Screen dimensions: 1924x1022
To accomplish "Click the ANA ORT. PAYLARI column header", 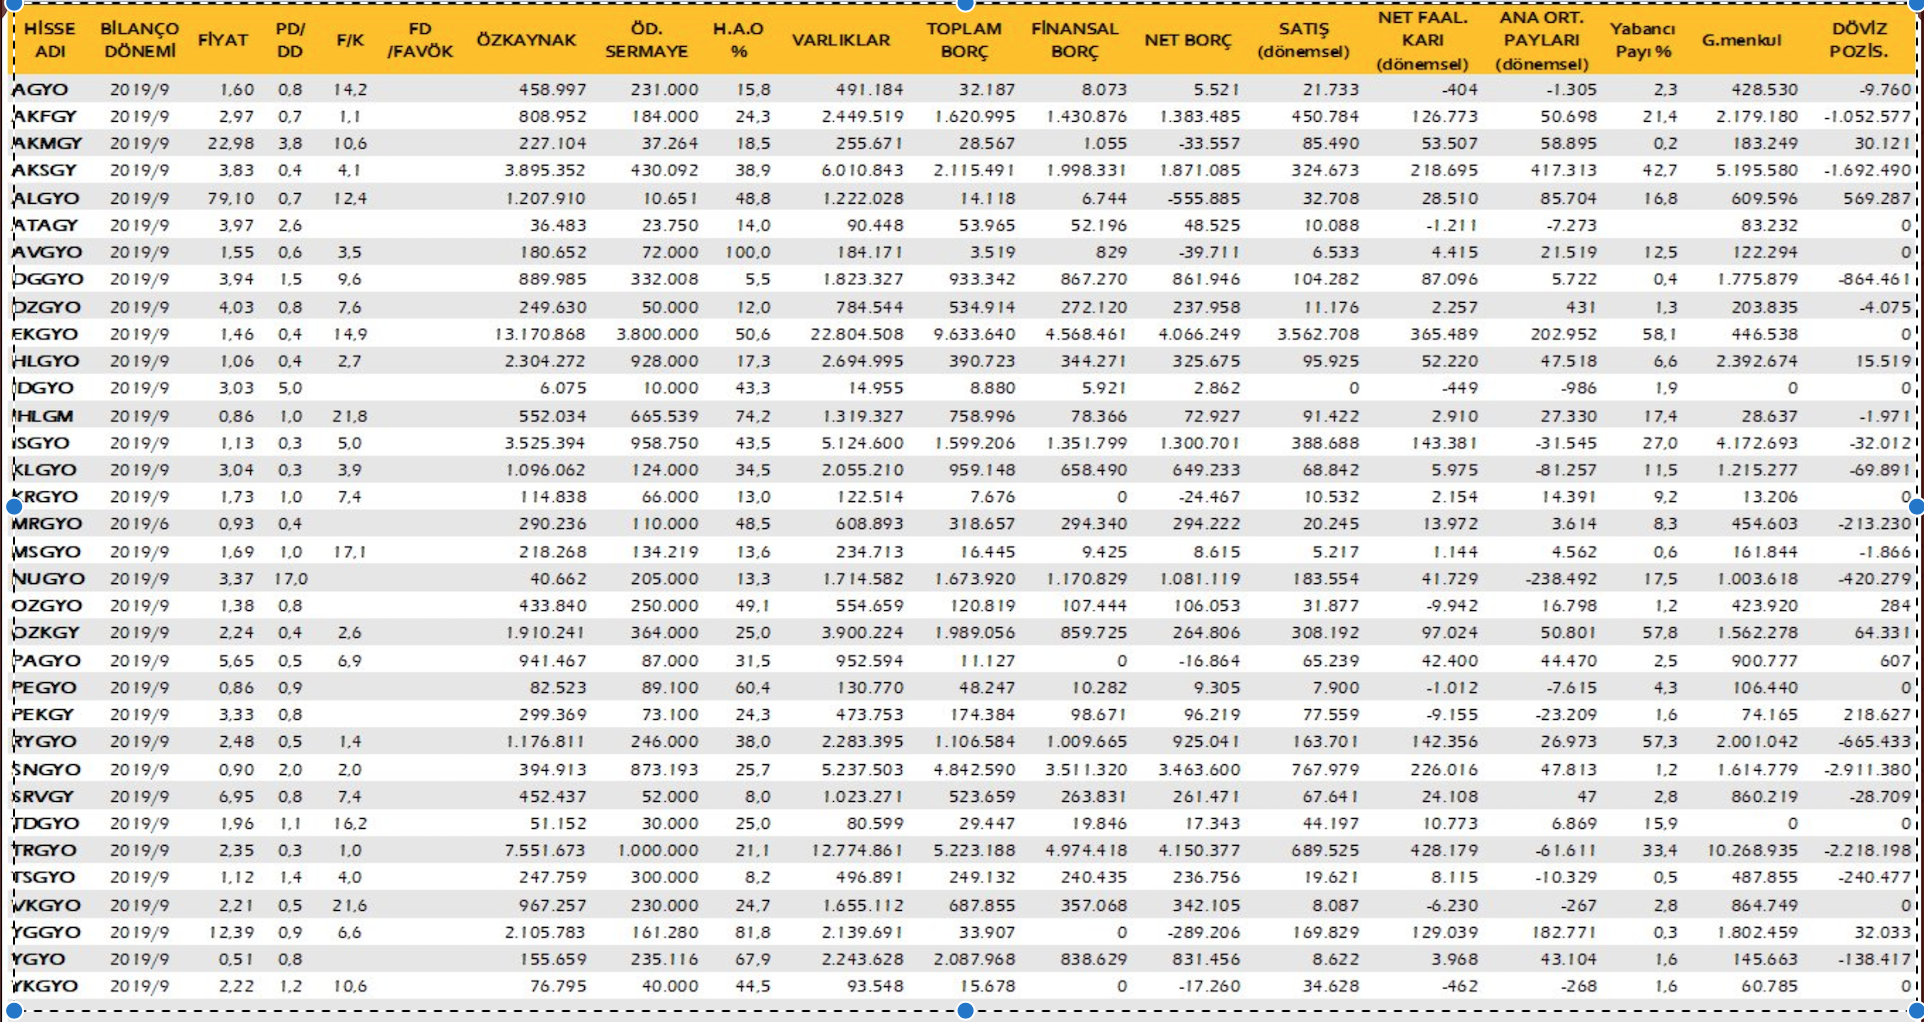I will coord(1542,40).
